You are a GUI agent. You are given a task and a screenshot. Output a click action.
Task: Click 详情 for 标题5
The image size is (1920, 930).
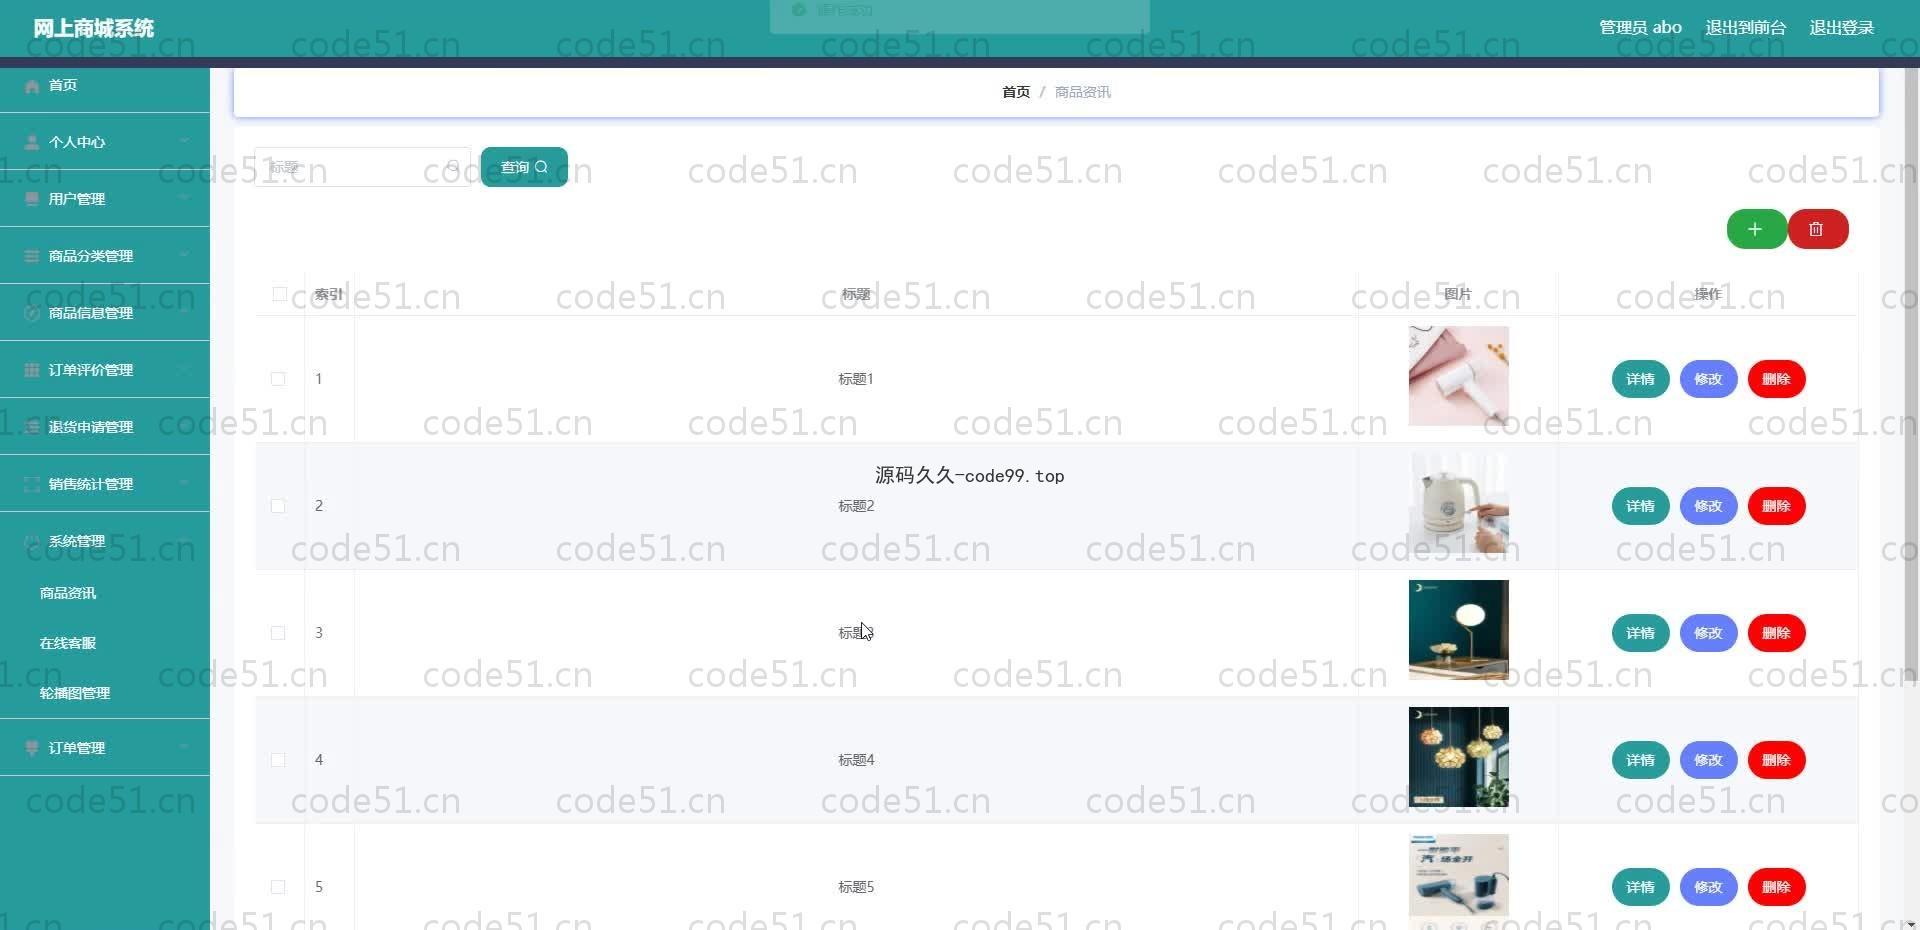coord(1640,887)
